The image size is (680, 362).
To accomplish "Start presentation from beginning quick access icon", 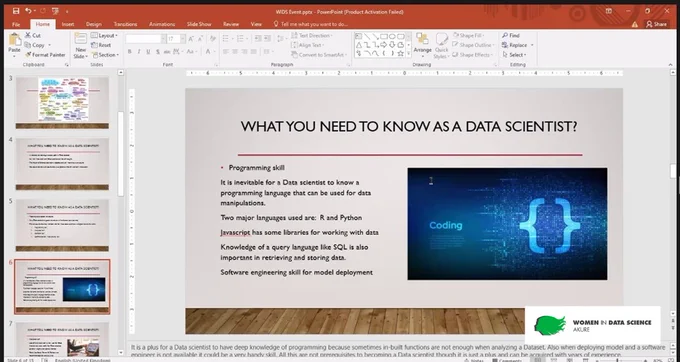I will click(x=55, y=11).
